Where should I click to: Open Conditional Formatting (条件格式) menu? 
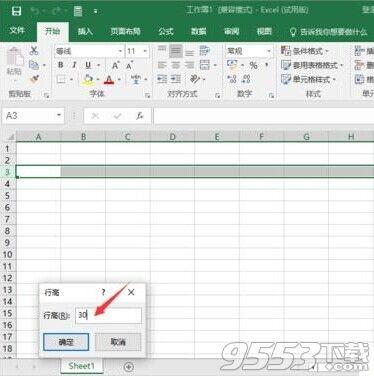coord(304,51)
